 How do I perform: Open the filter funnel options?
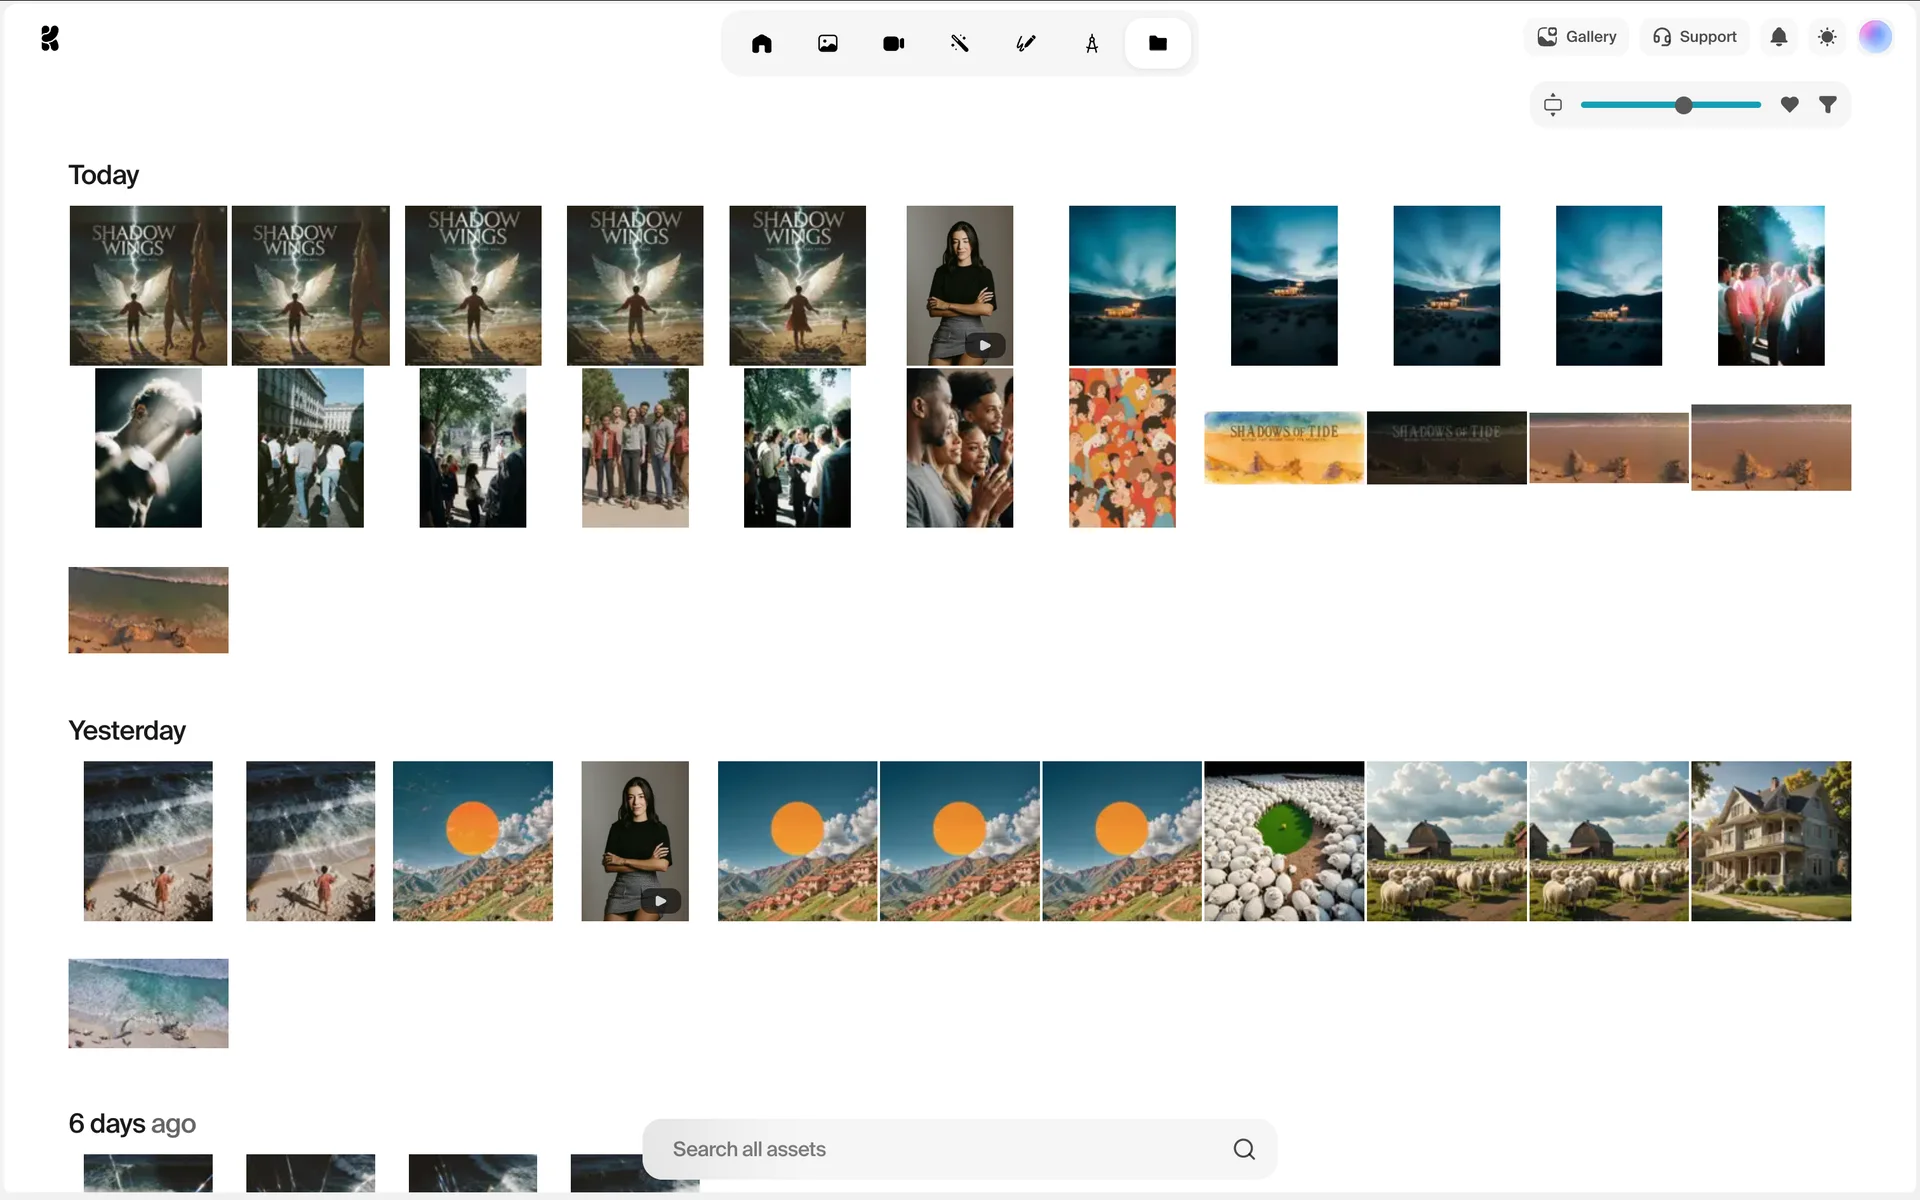click(x=1827, y=104)
